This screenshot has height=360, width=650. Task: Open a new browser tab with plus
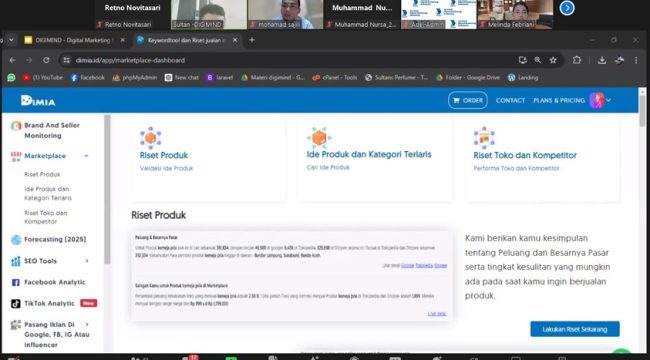pos(252,40)
